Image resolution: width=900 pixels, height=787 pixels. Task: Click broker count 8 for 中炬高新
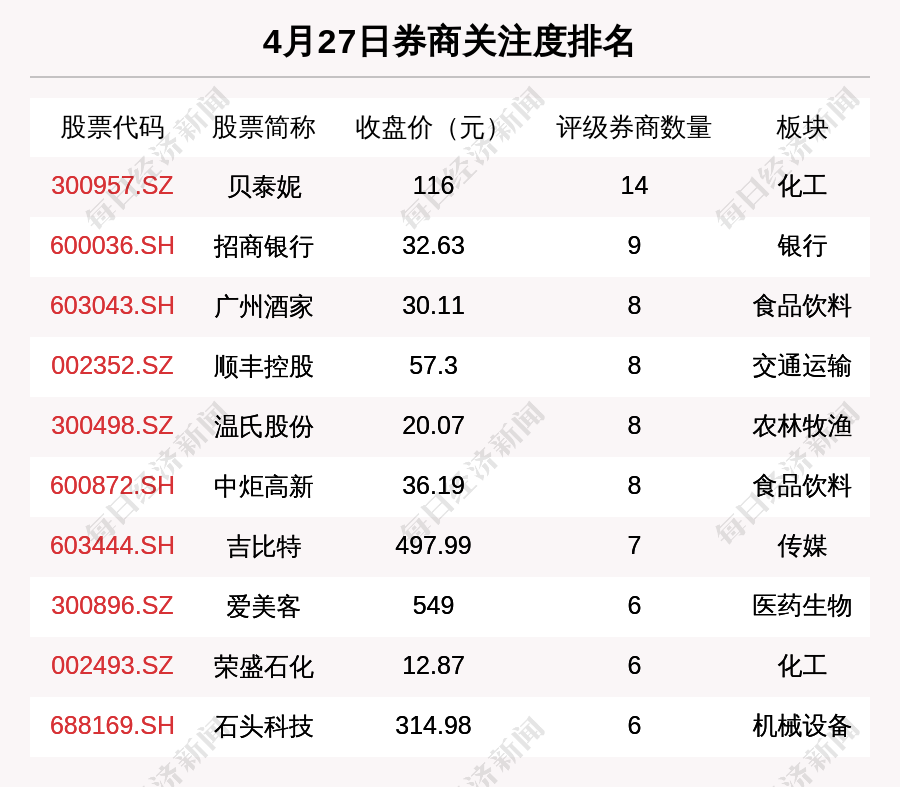pyautogui.click(x=634, y=486)
